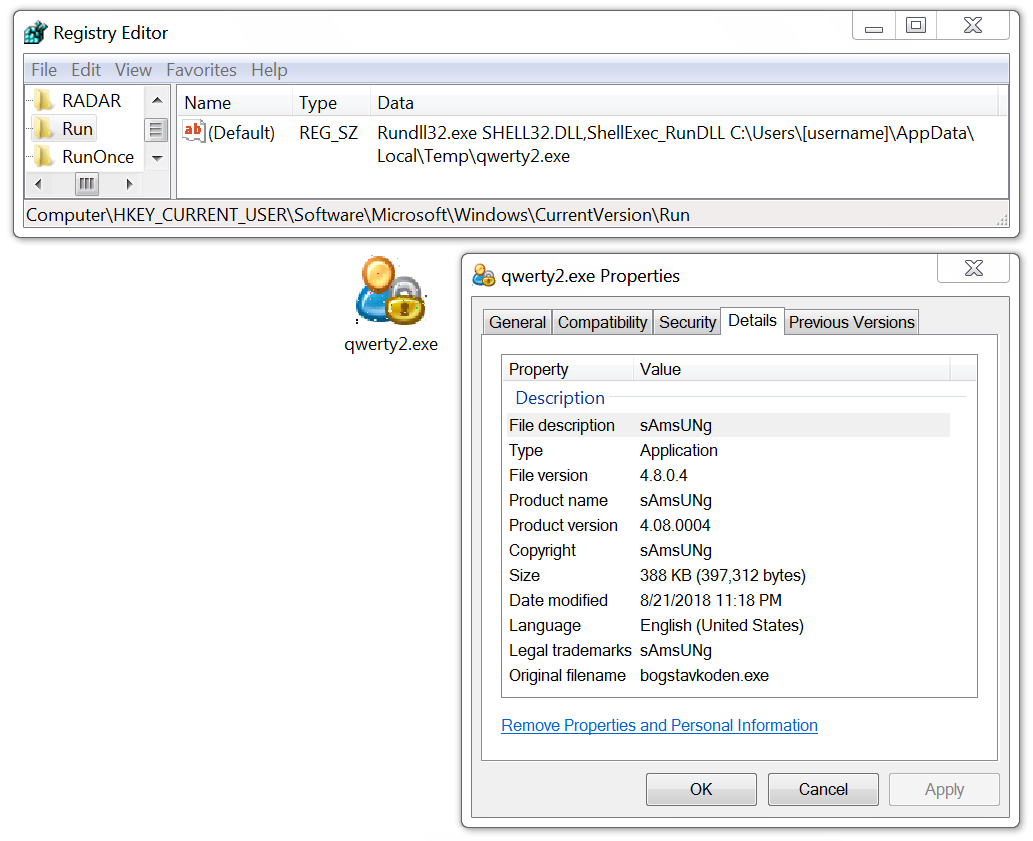1033x841 pixels.
Task: Open Remove Properties and Personal Information link
Action: [x=659, y=725]
